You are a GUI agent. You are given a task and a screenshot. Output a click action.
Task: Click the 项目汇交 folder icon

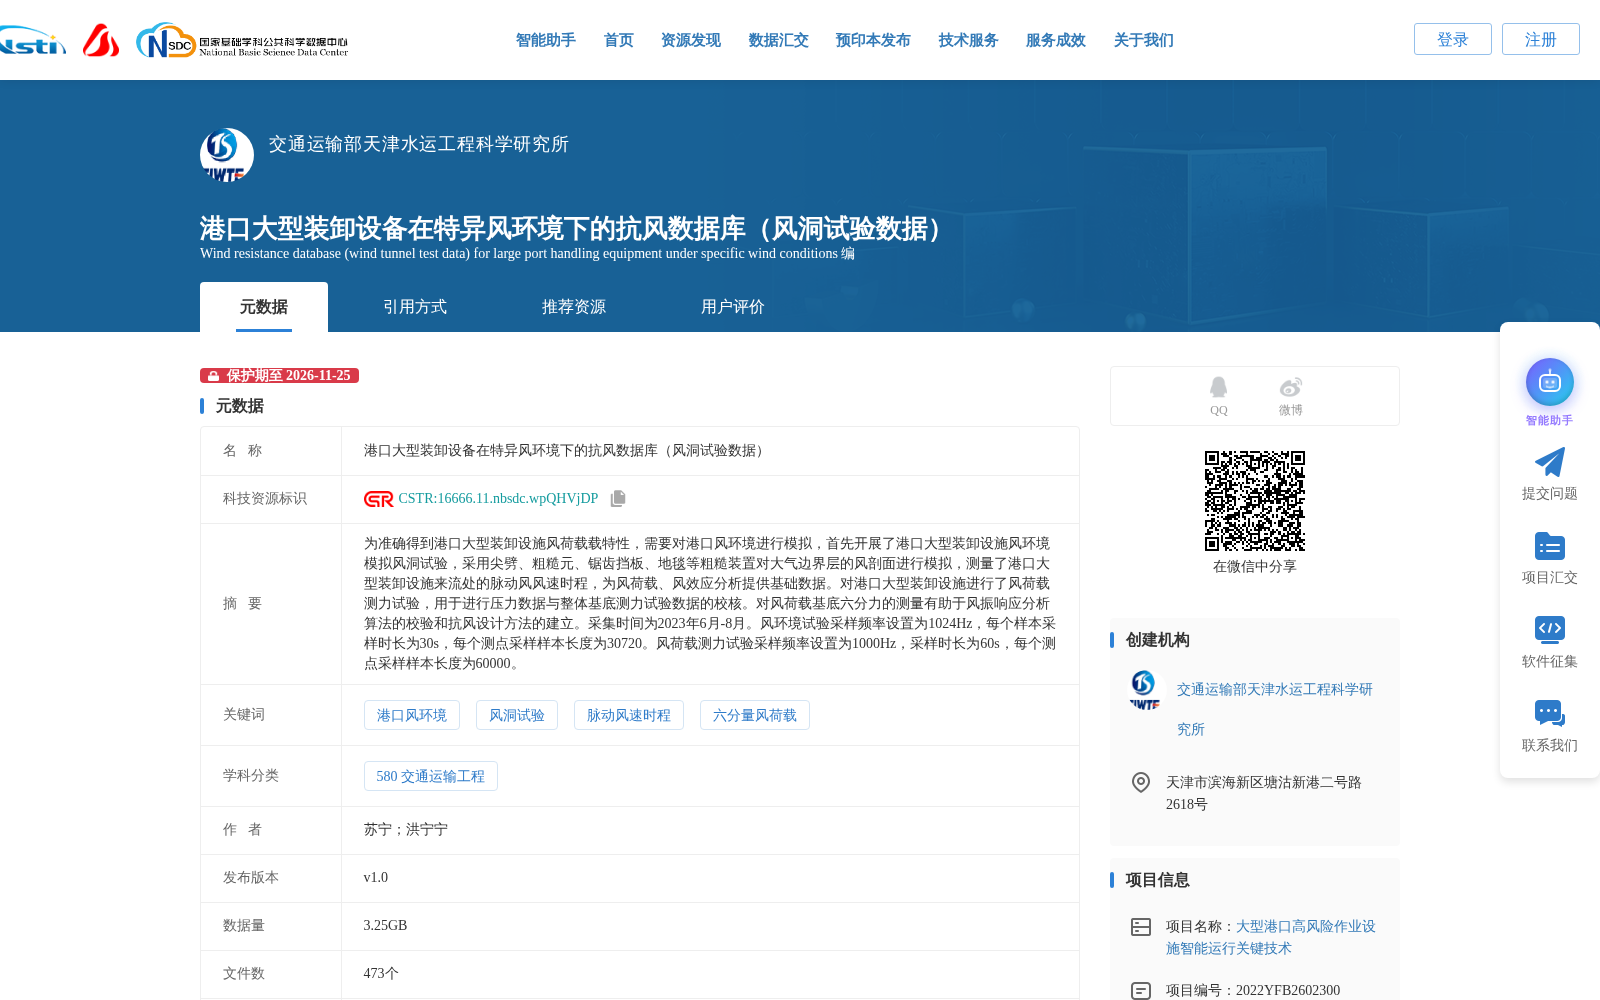coord(1549,546)
